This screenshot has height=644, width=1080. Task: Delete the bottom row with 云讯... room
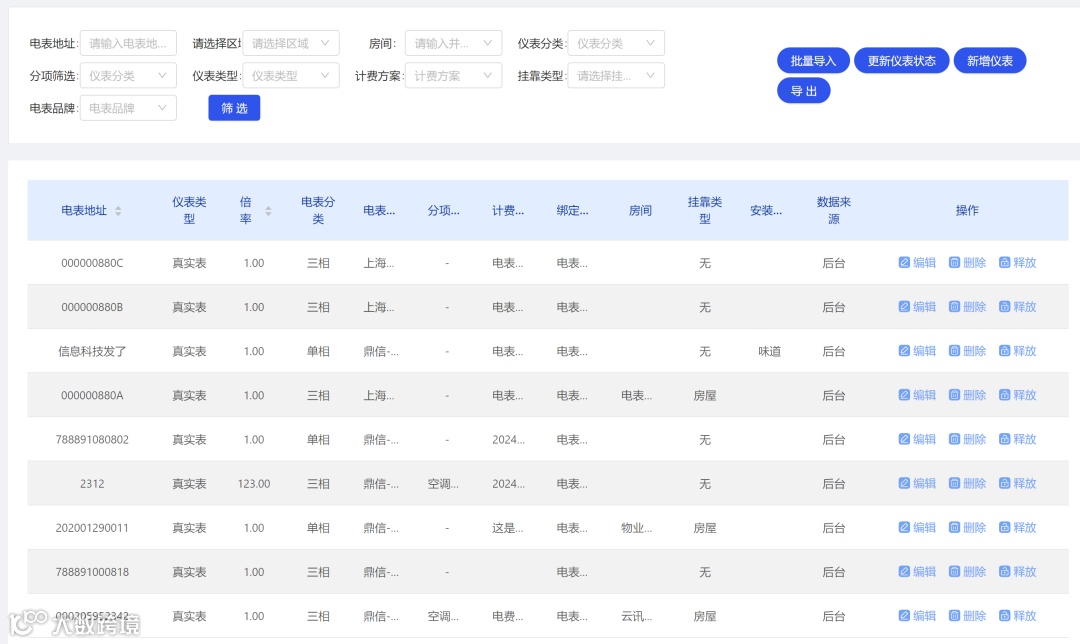(x=967, y=615)
